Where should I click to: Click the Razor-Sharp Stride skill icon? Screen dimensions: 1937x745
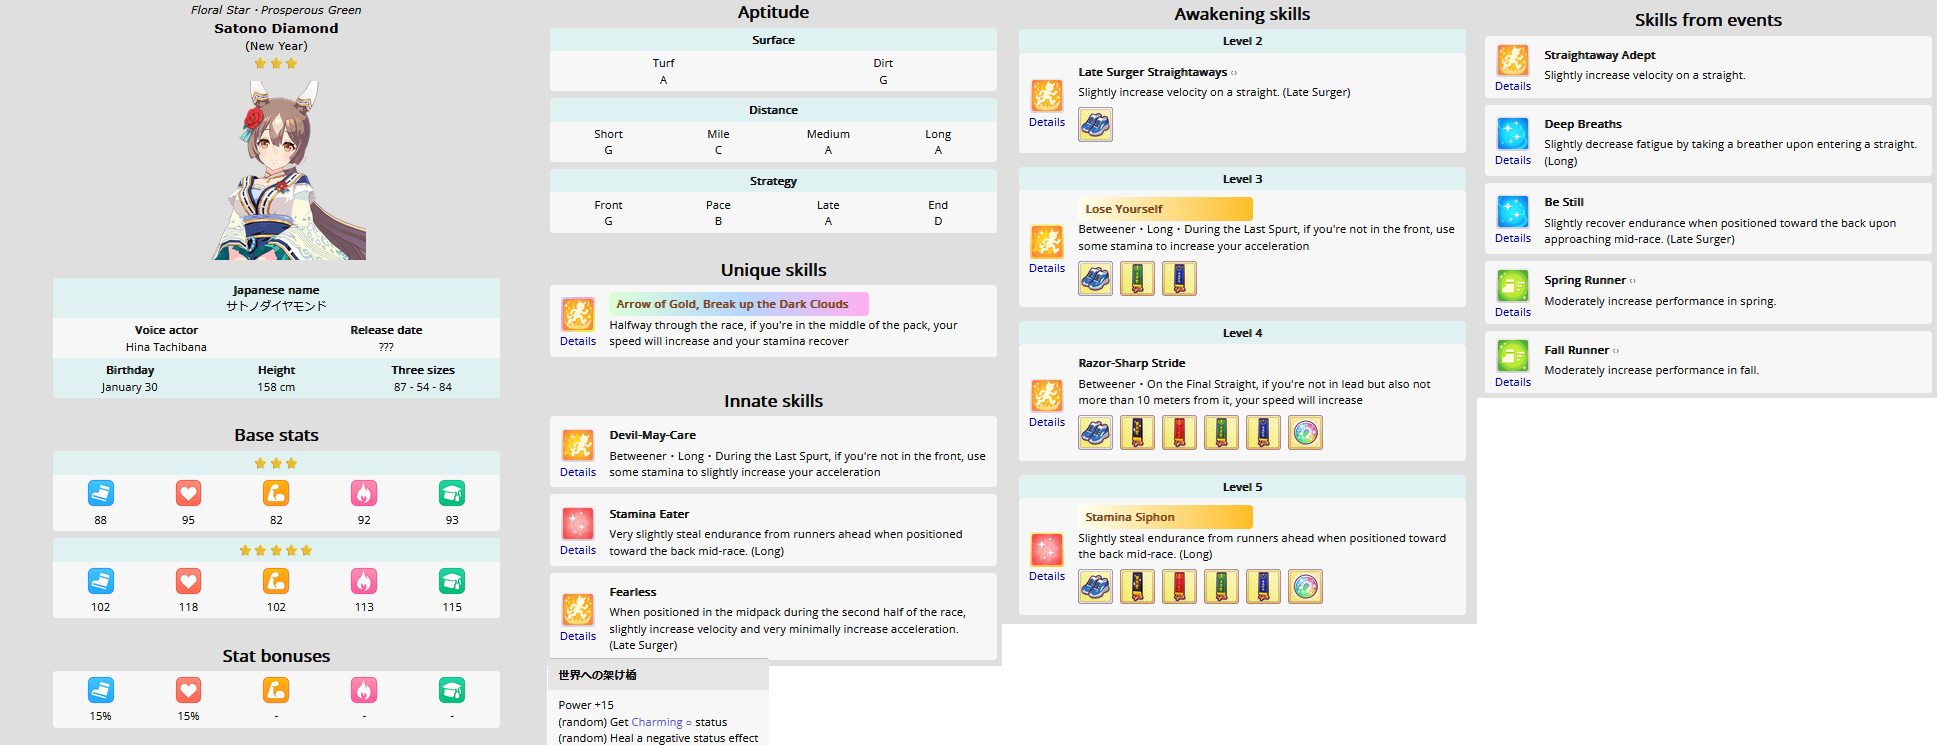click(1047, 396)
